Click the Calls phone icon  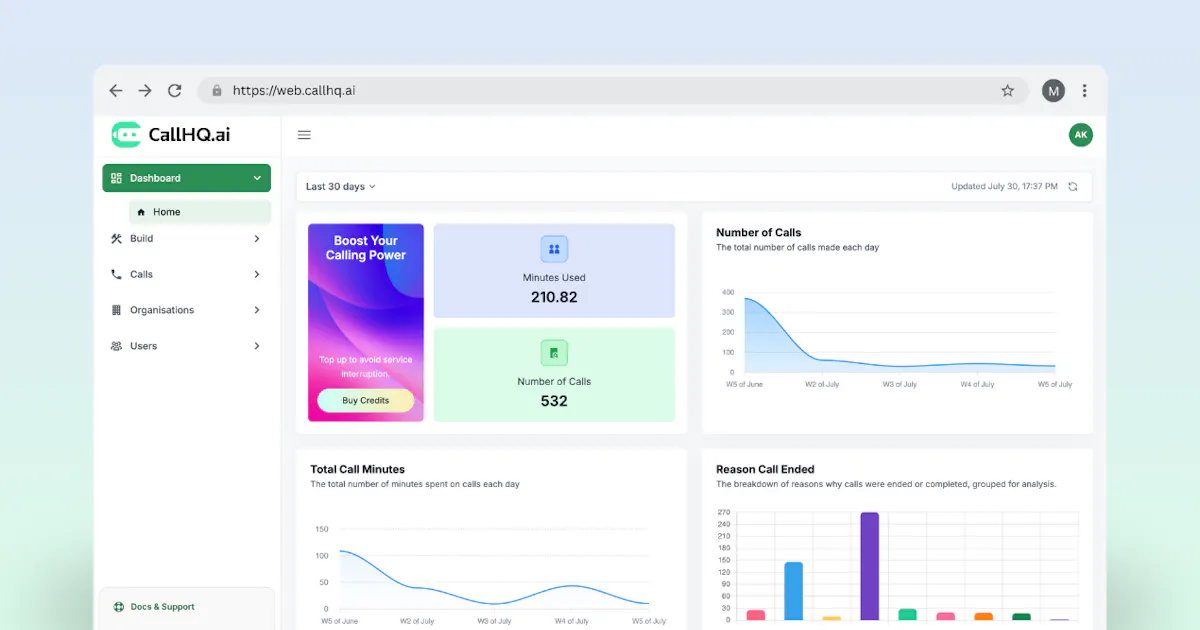tap(116, 274)
